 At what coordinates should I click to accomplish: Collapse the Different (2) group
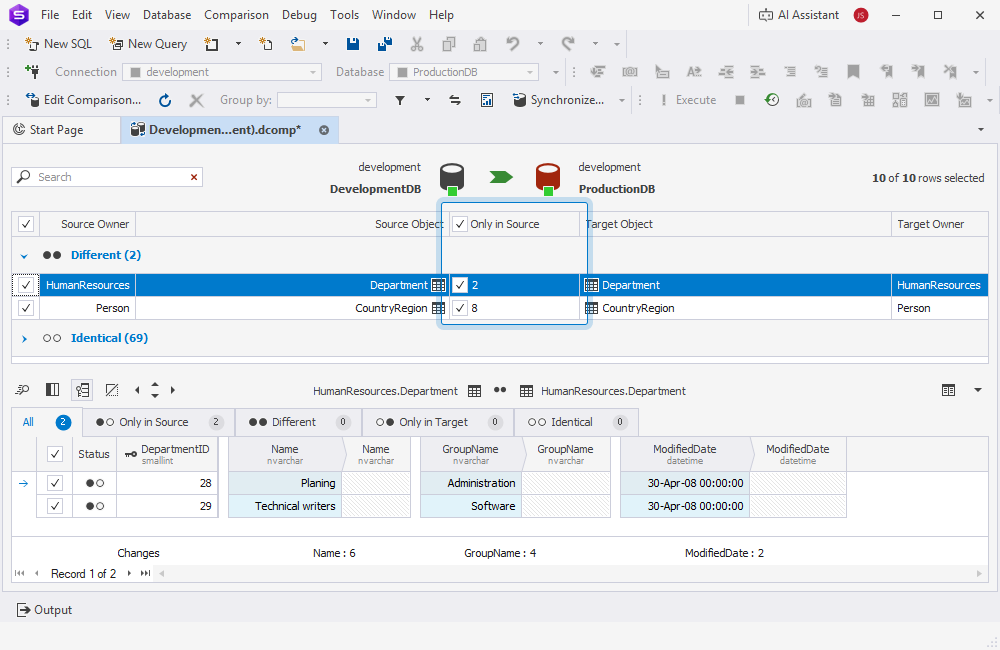[24, 256]
